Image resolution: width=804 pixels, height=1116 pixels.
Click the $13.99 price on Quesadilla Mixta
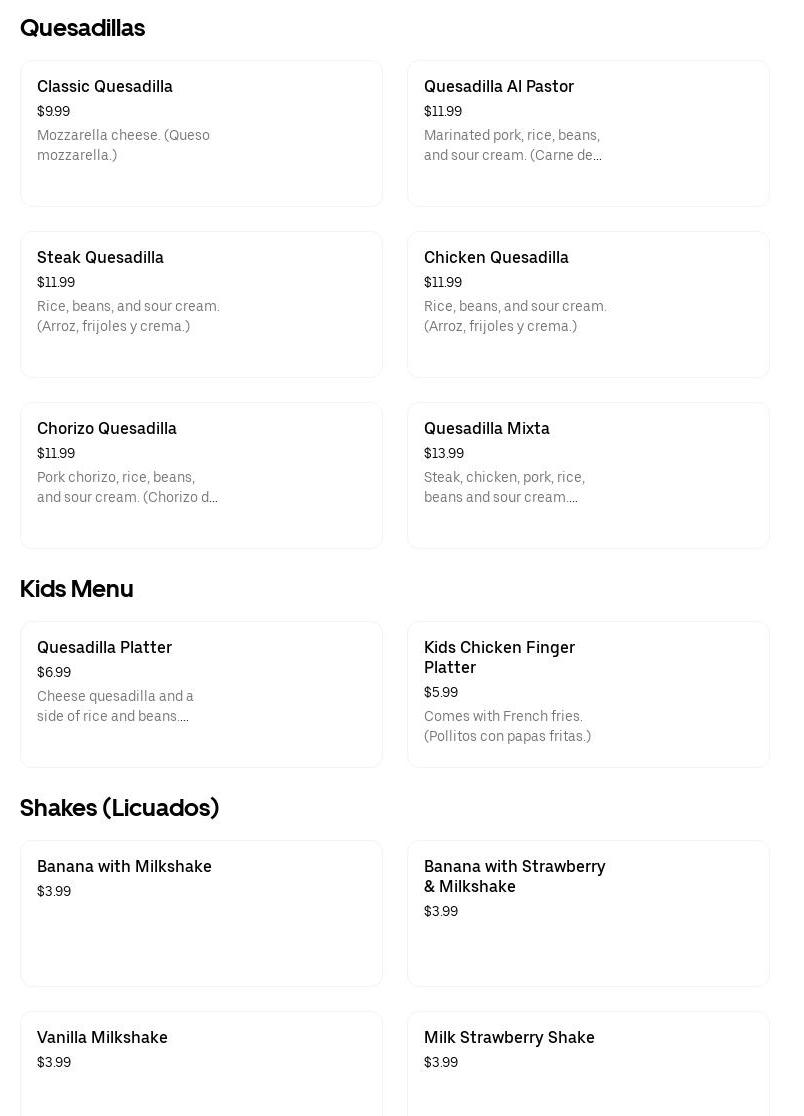click(x=444, y=454)
